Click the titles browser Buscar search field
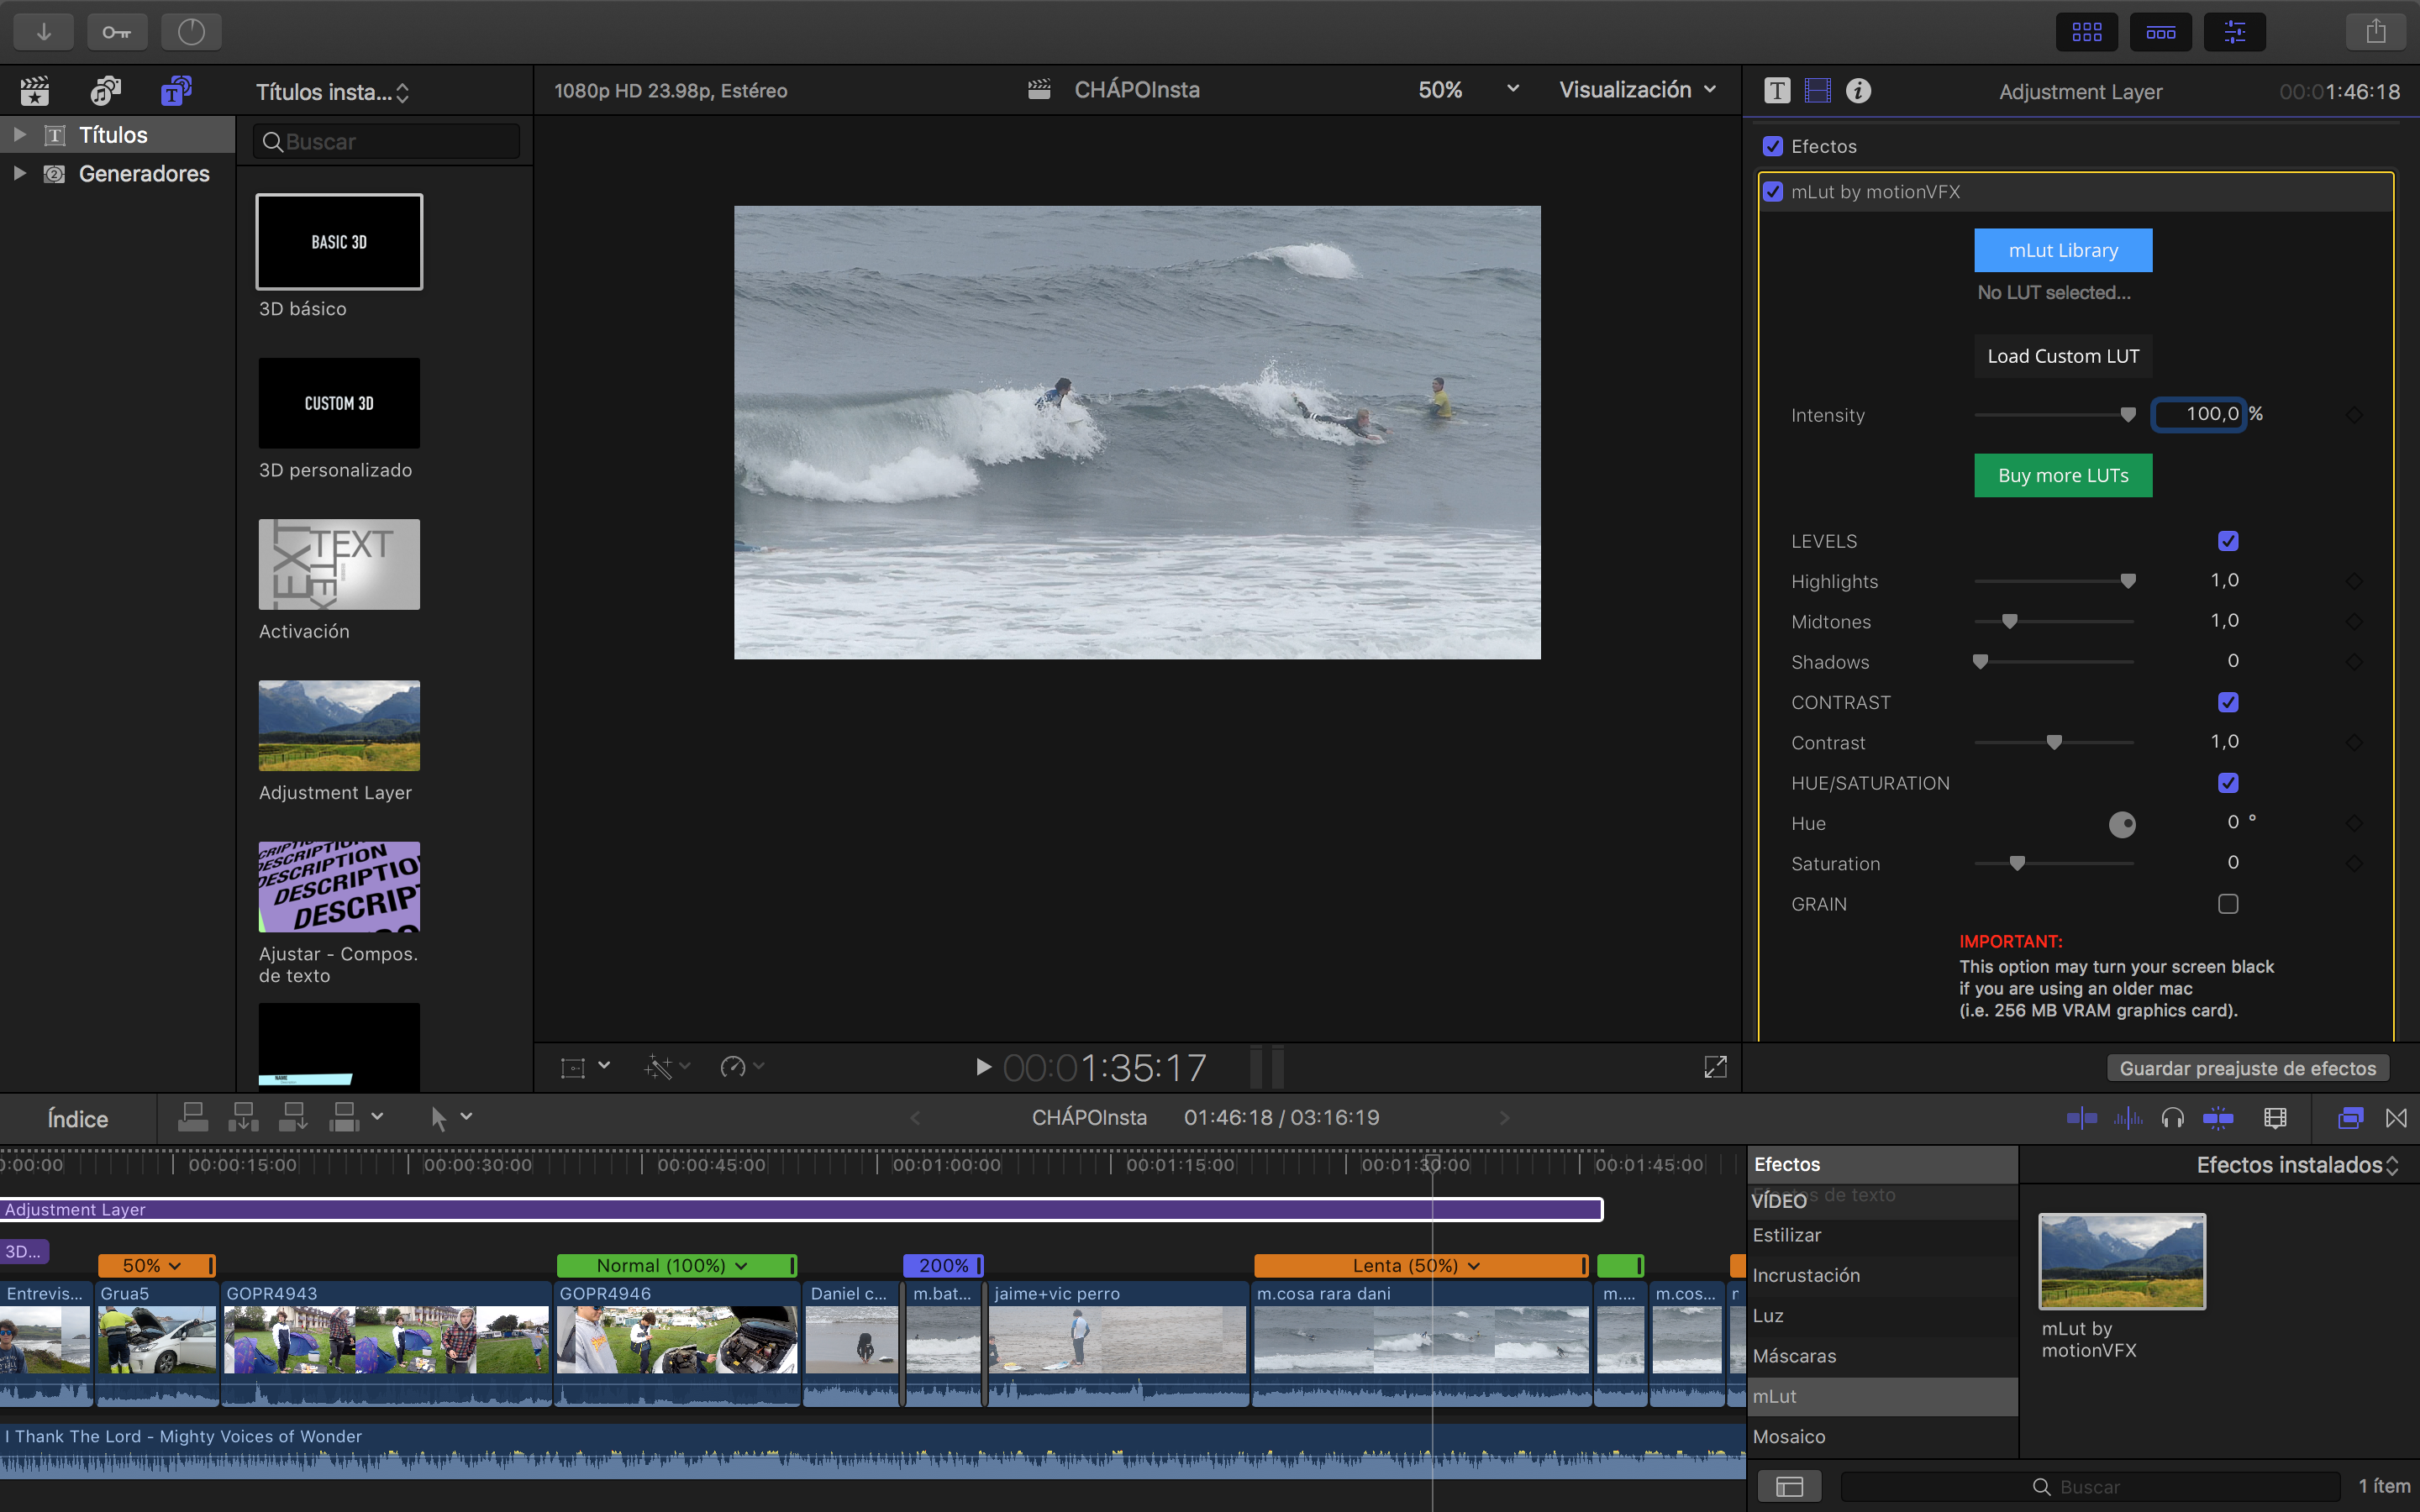 coord(387,141)
